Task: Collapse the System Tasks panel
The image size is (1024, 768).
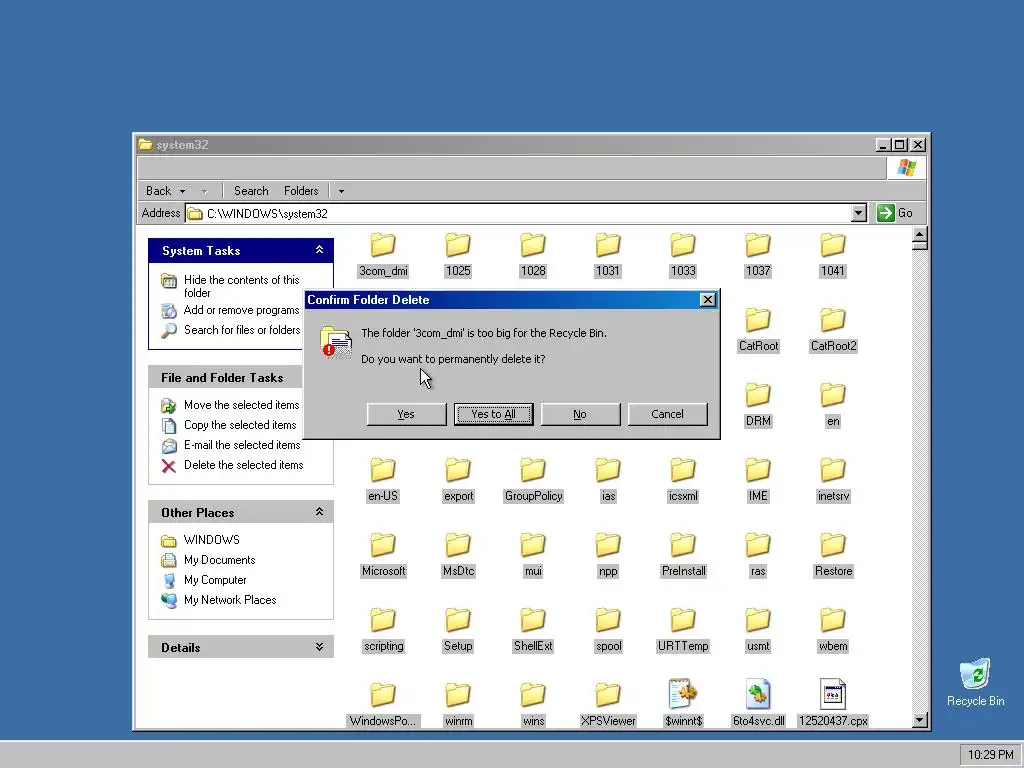Action: click(319, 250)
